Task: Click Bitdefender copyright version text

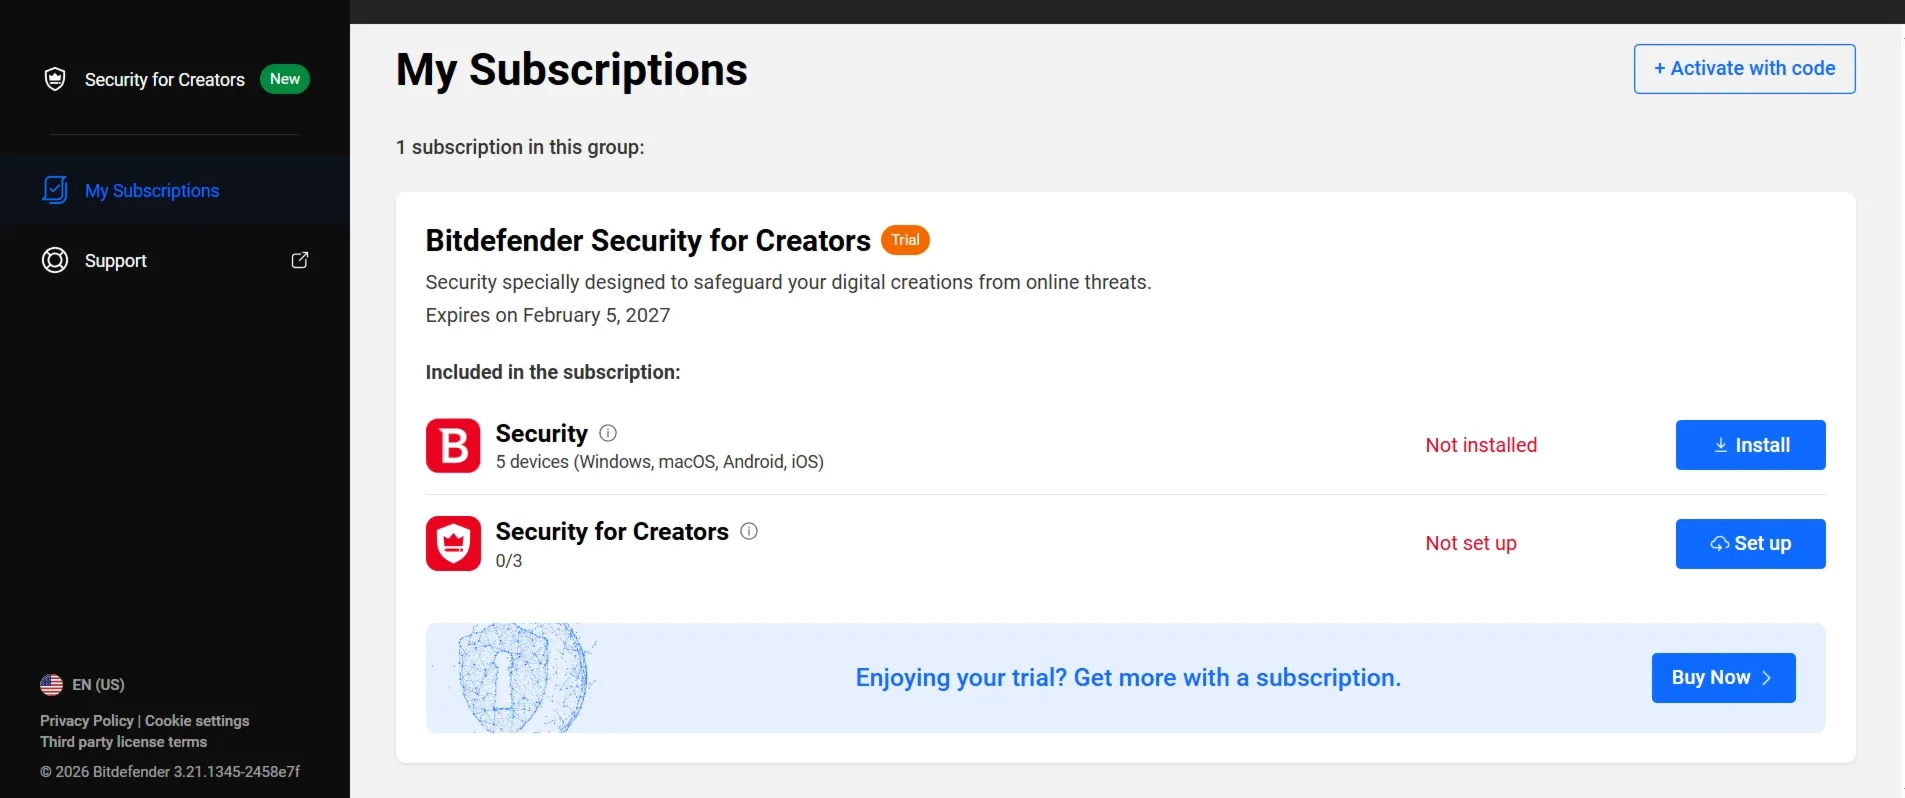Action: tap(170, 772)
